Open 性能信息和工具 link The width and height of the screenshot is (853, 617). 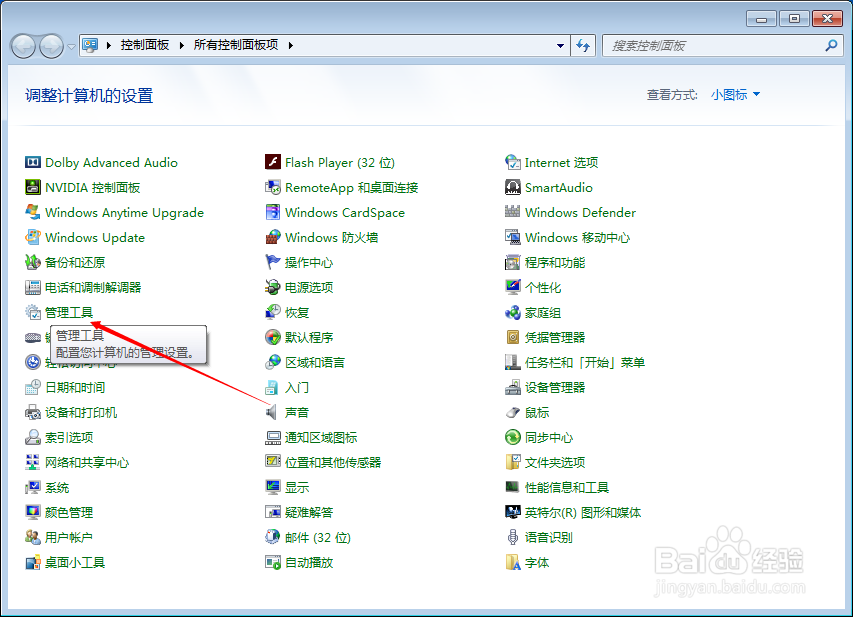click(566, 488)
